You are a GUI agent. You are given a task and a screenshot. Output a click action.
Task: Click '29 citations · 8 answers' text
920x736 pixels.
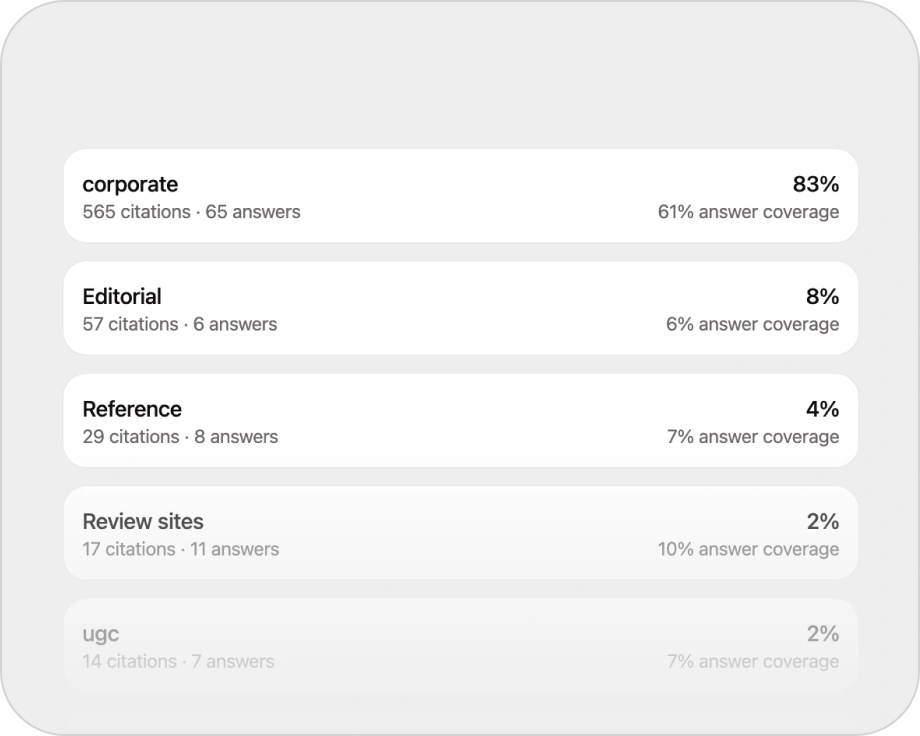pos(180,437)
